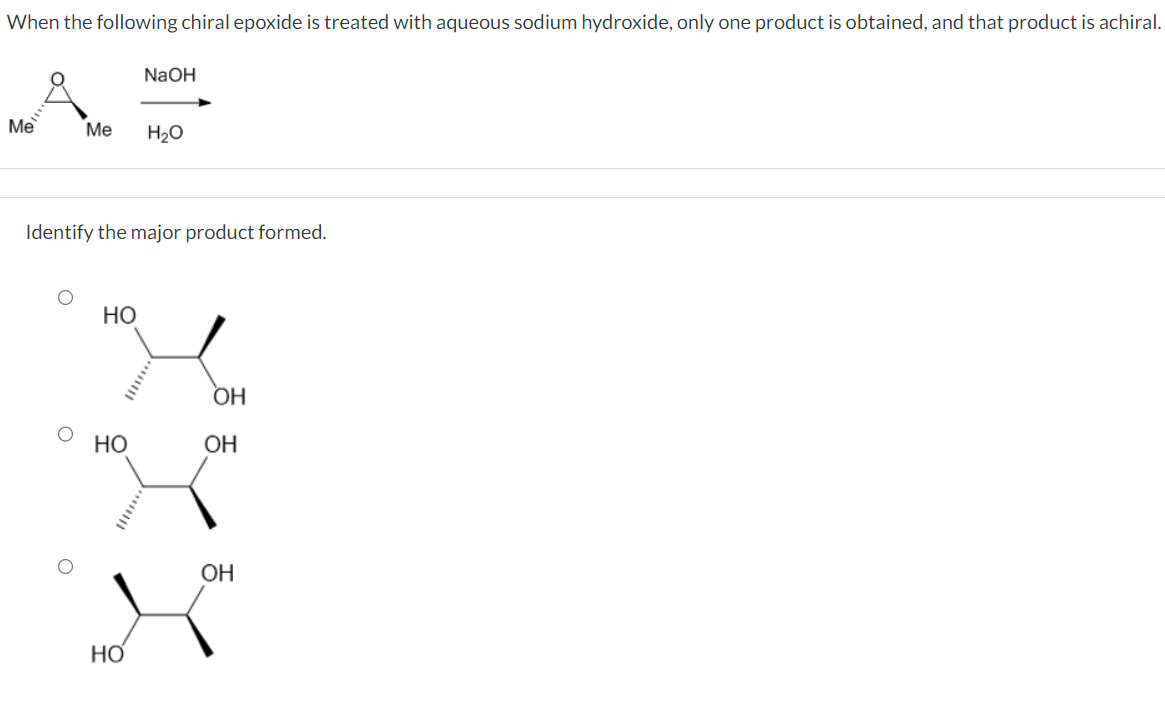Click the question statement about the chiral epoxide
The height and width of the screenshot is (708, 1165).
click(583, 22)
